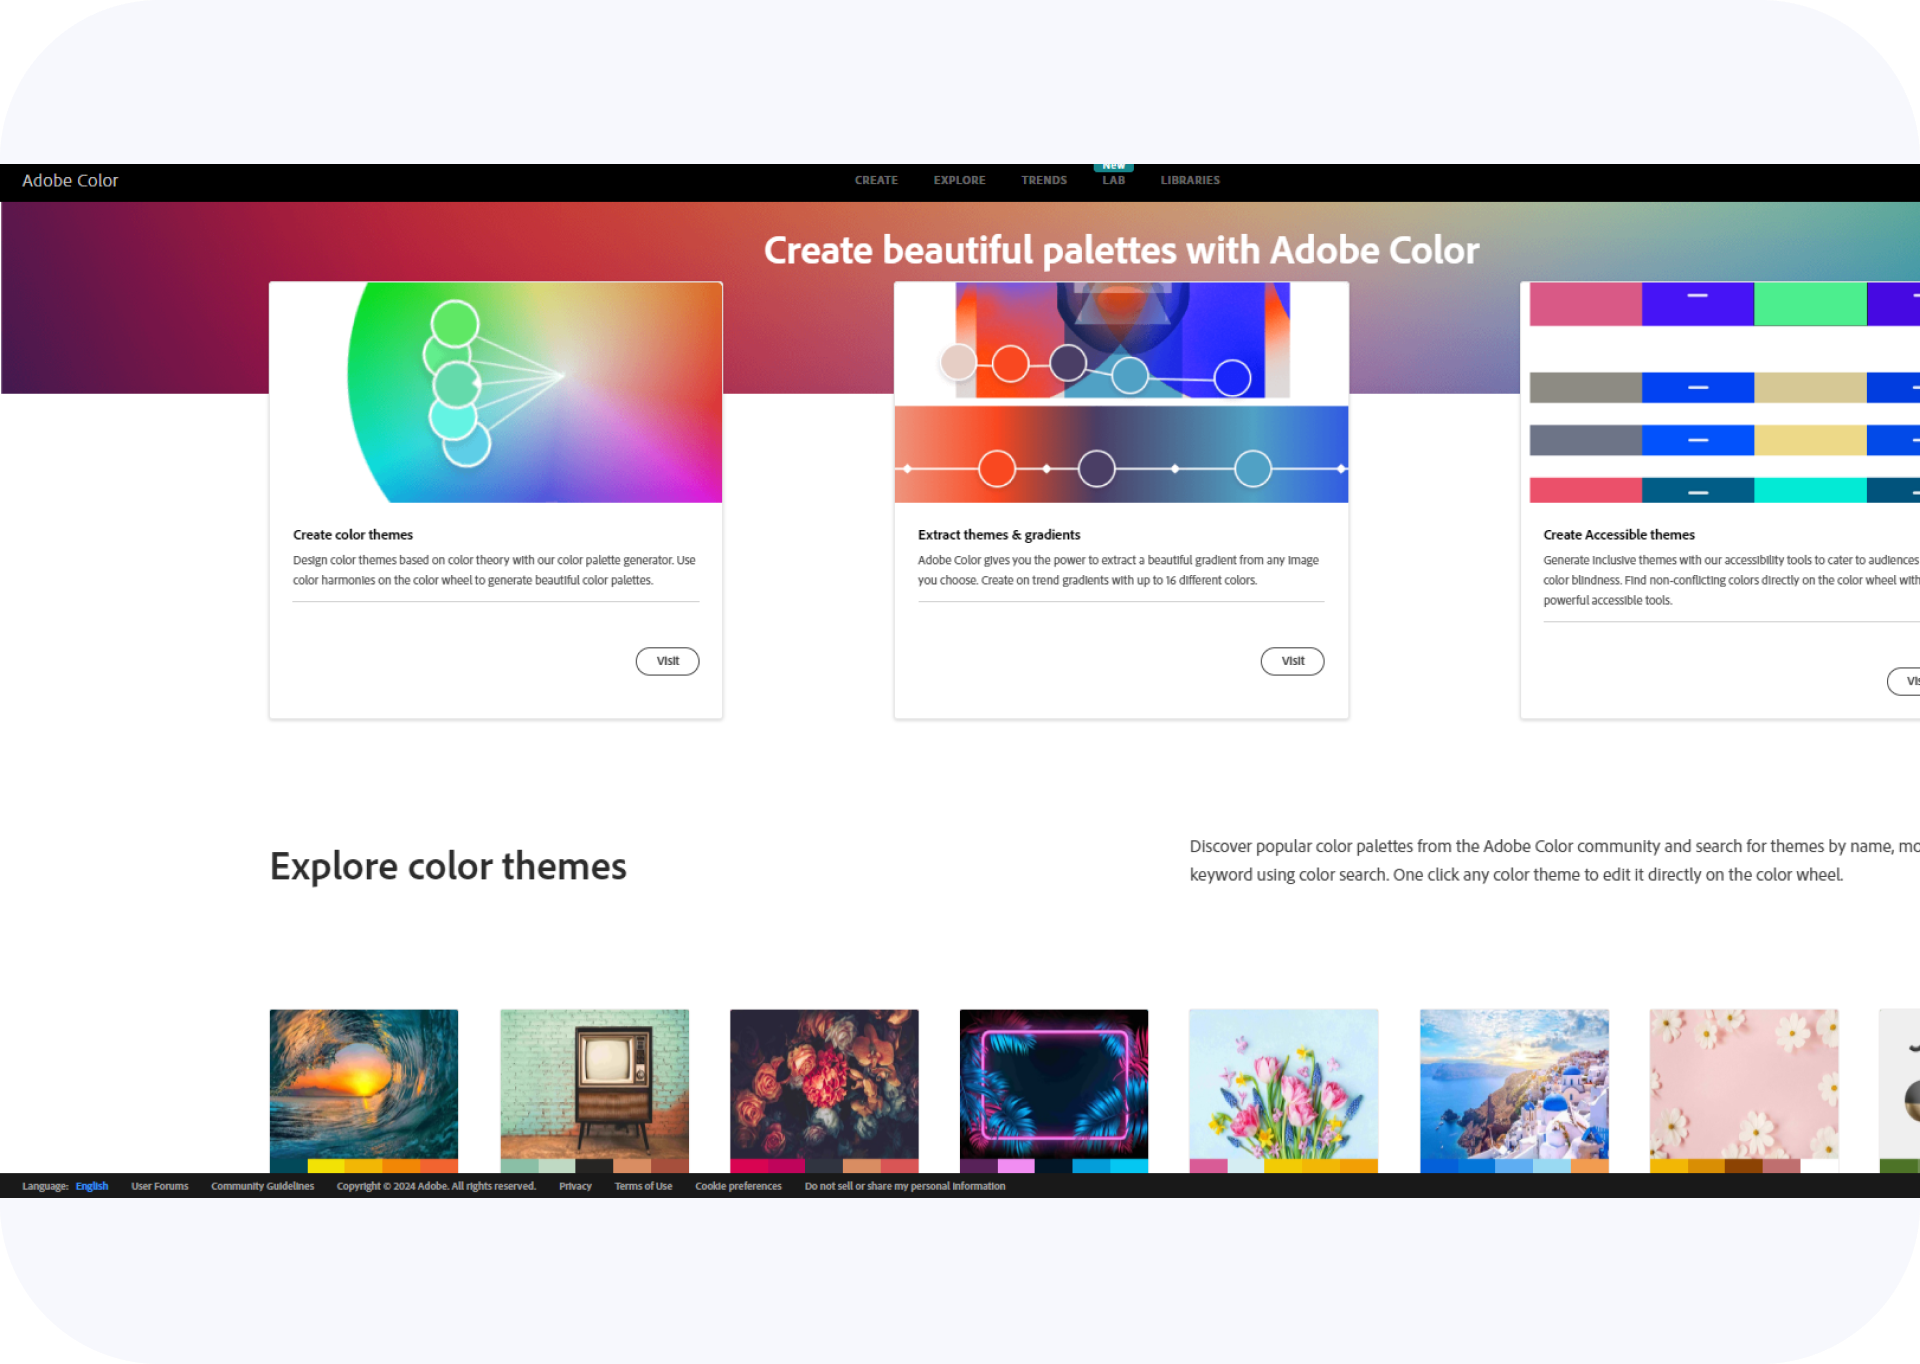
Task: Open Terms of Use link
Action: pos(642,1185)
